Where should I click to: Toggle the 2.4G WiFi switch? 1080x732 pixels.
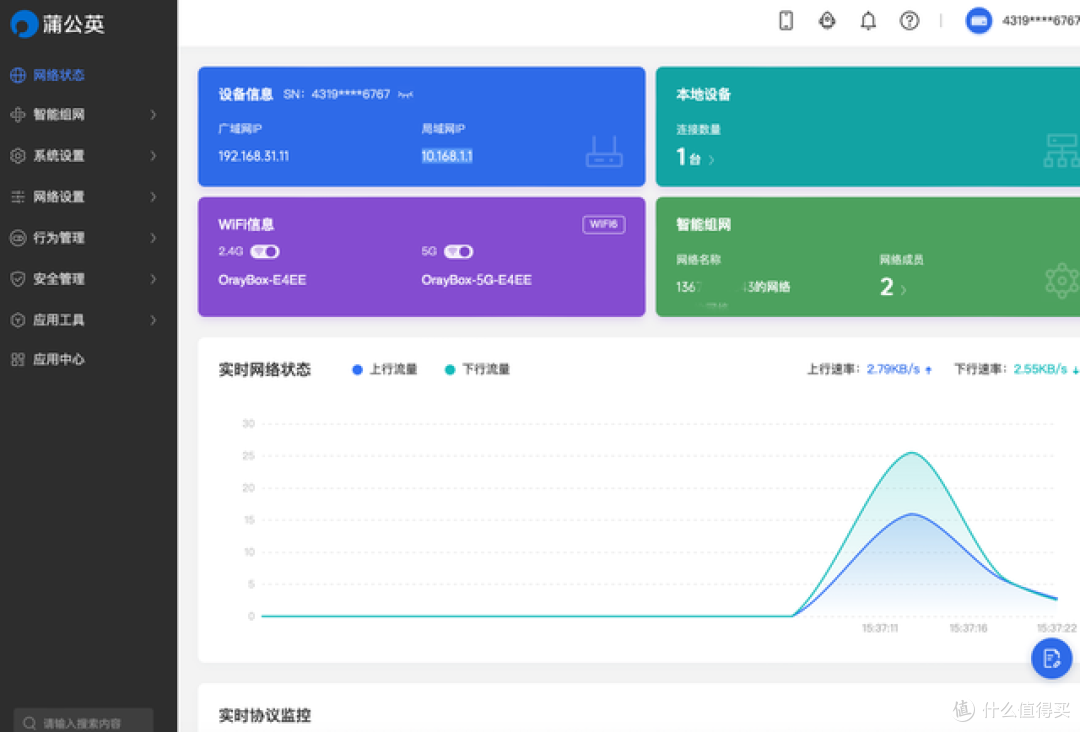[265, 252]
